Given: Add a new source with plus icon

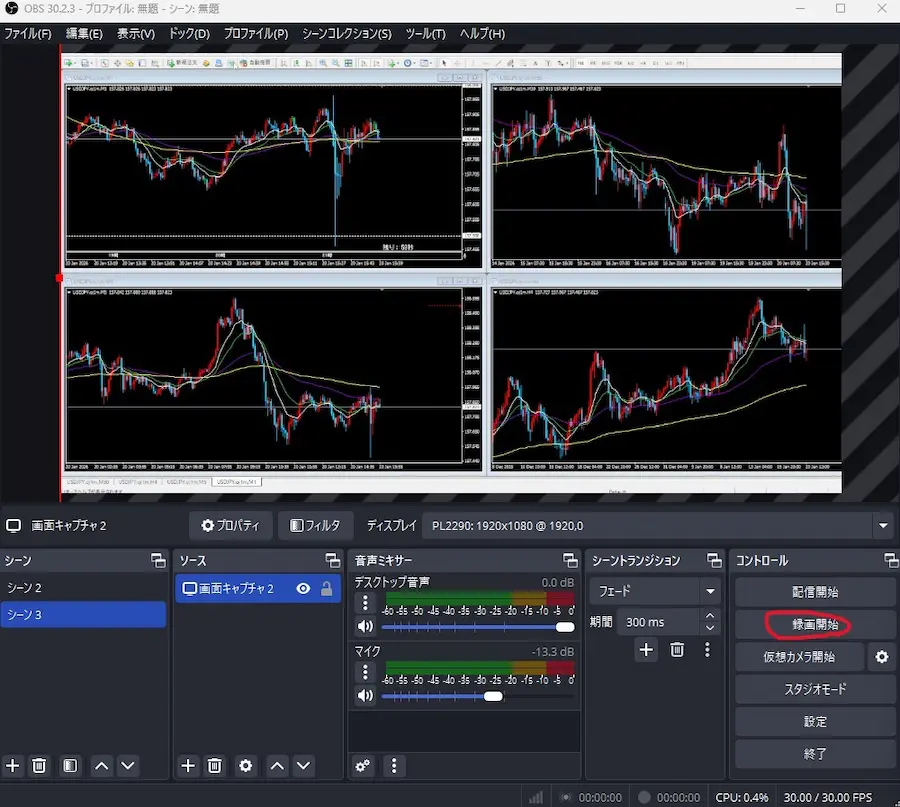Looking at the screenshot, I should (188, 766).
